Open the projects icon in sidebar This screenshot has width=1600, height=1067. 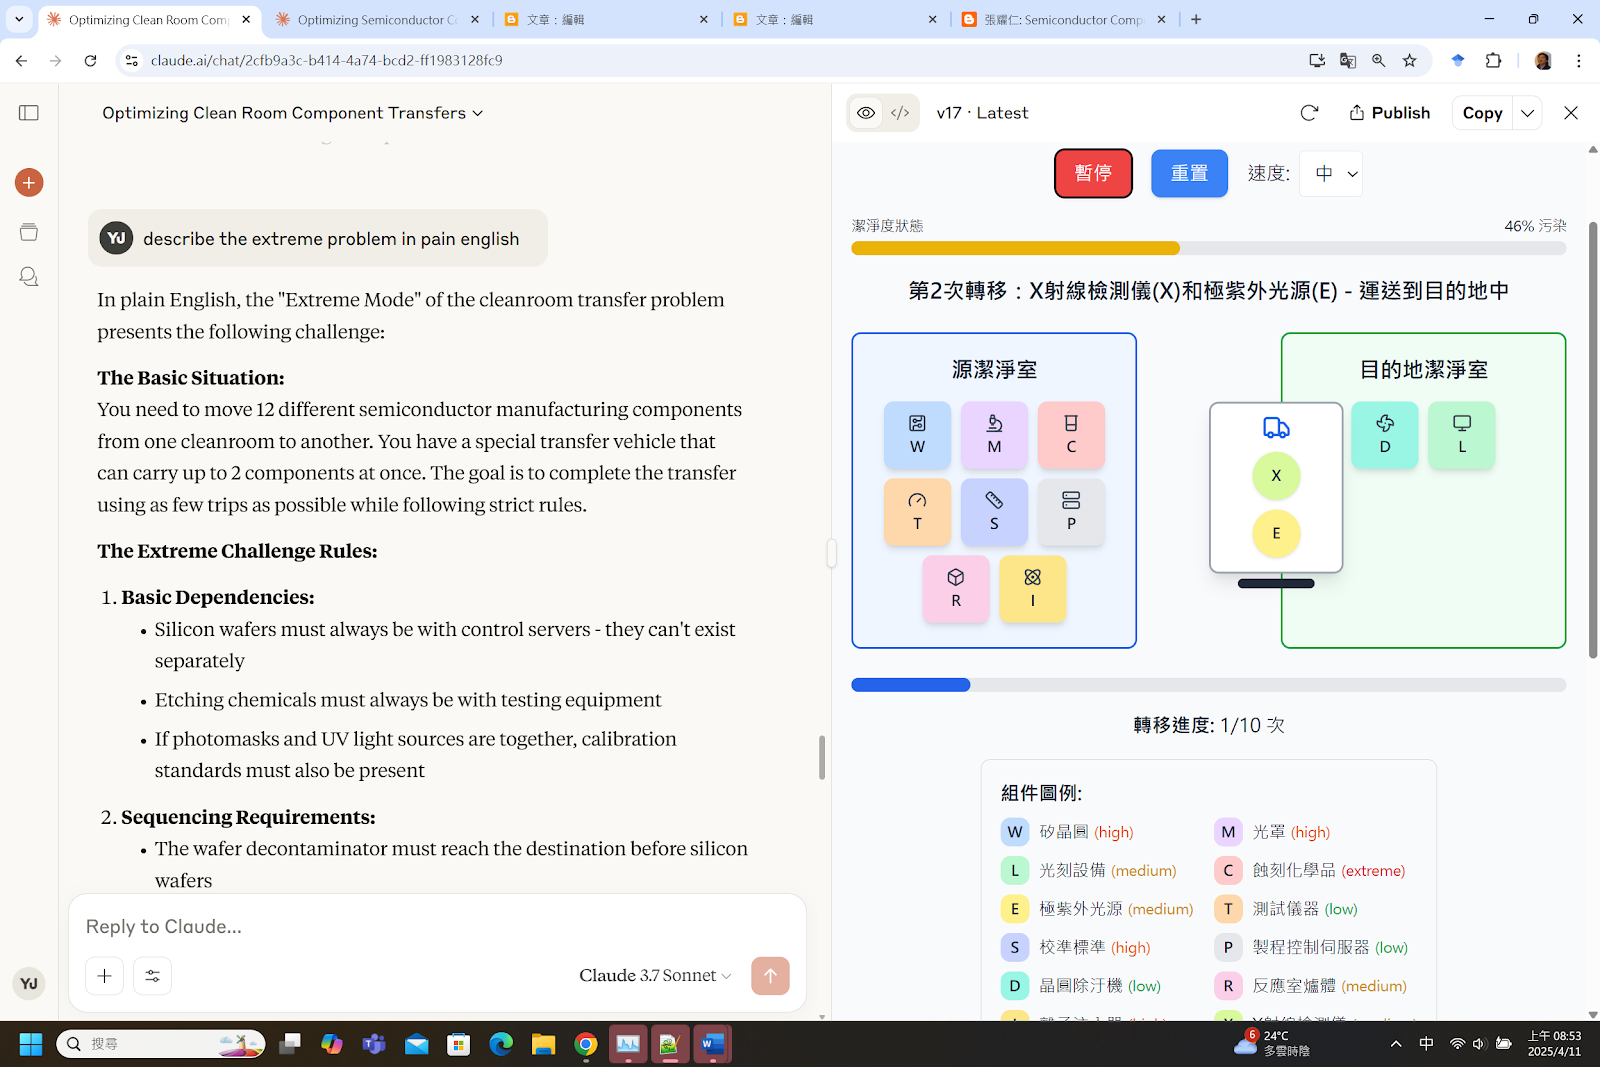[29, 232]
